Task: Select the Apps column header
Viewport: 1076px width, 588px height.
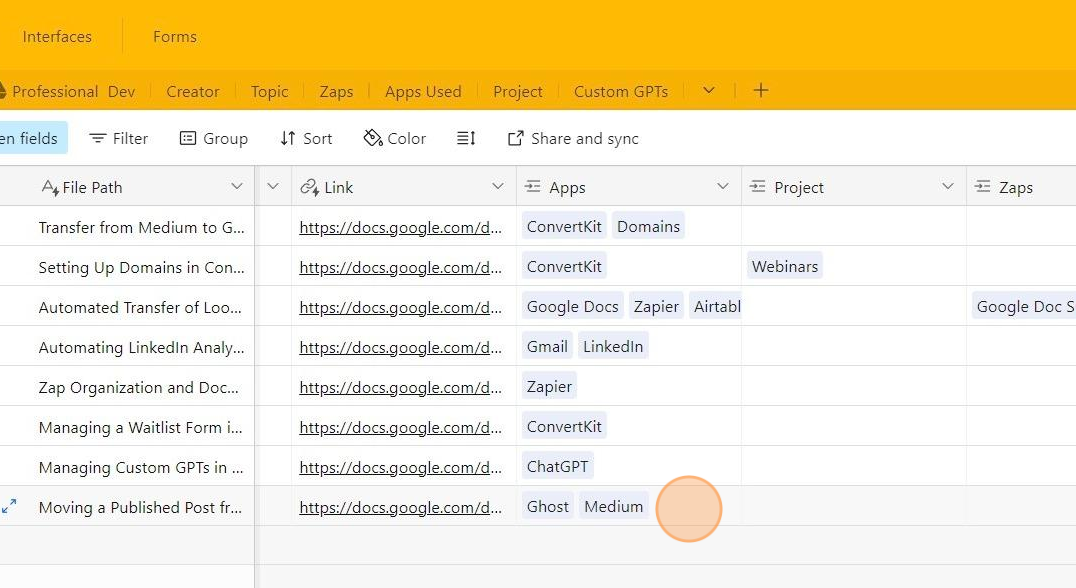Action: coord(629,187)
